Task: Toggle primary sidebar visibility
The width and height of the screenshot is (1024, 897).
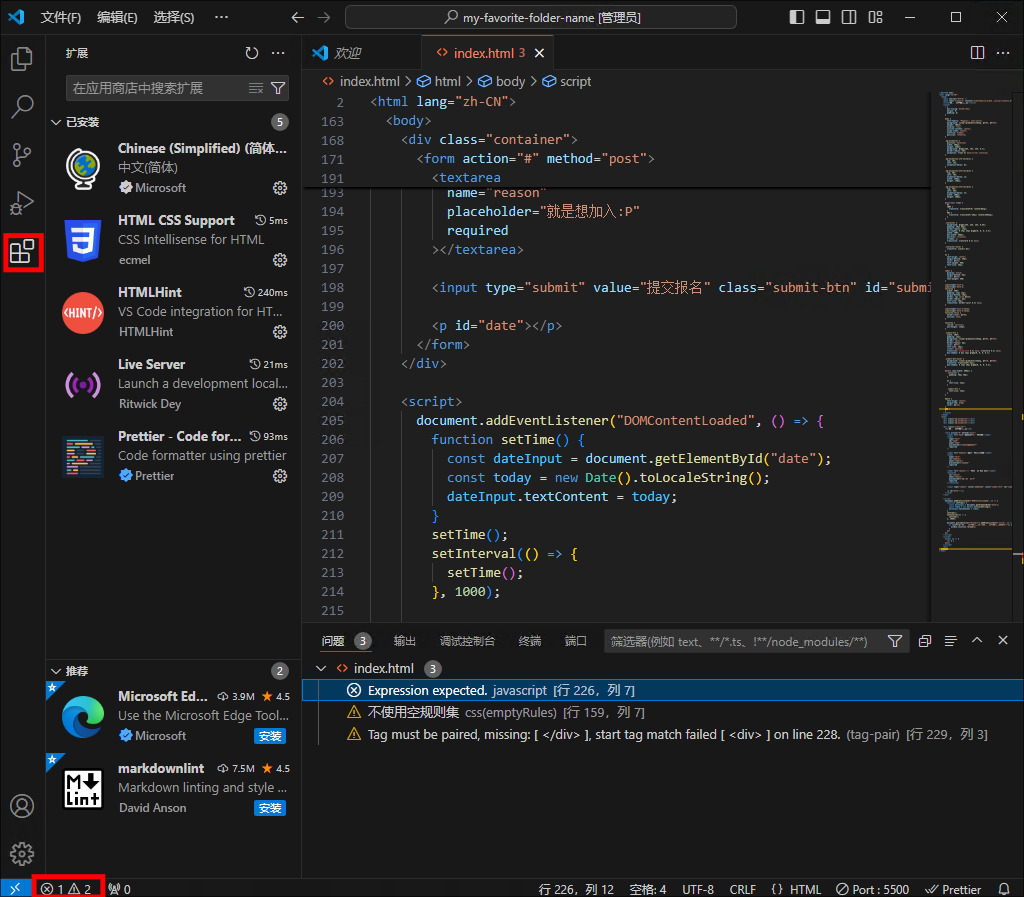Action: [x=796, y=16]
